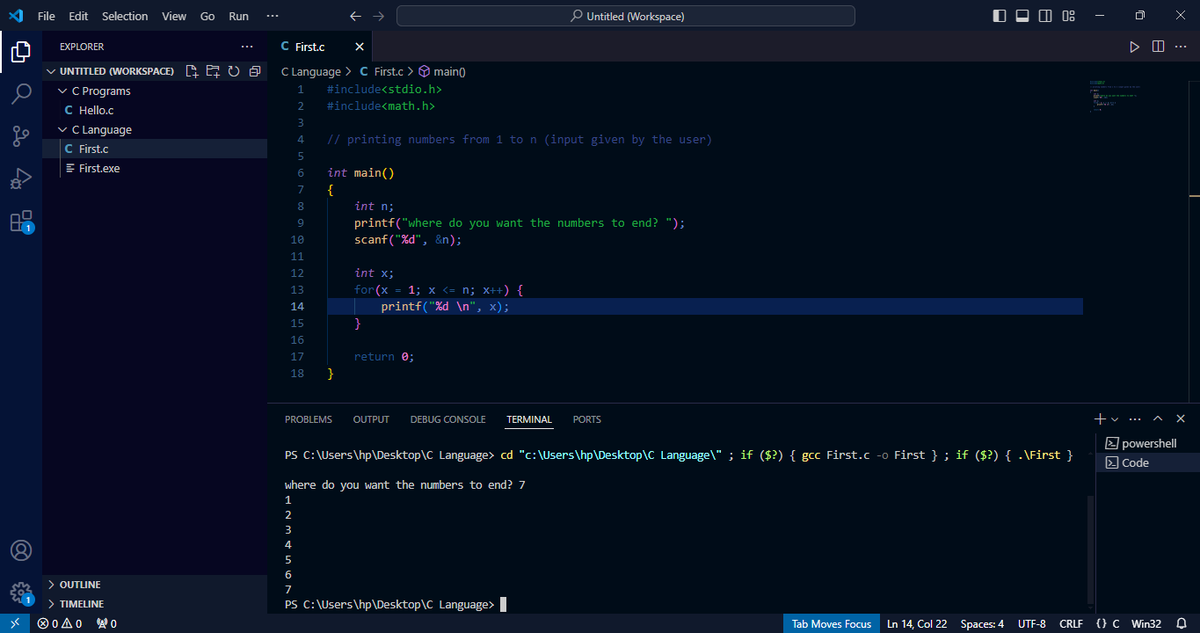Viewport: 1200px width, 633px height.
Task: Open the Selection menu
Action: pyautogui.click(x=125, y=16)
